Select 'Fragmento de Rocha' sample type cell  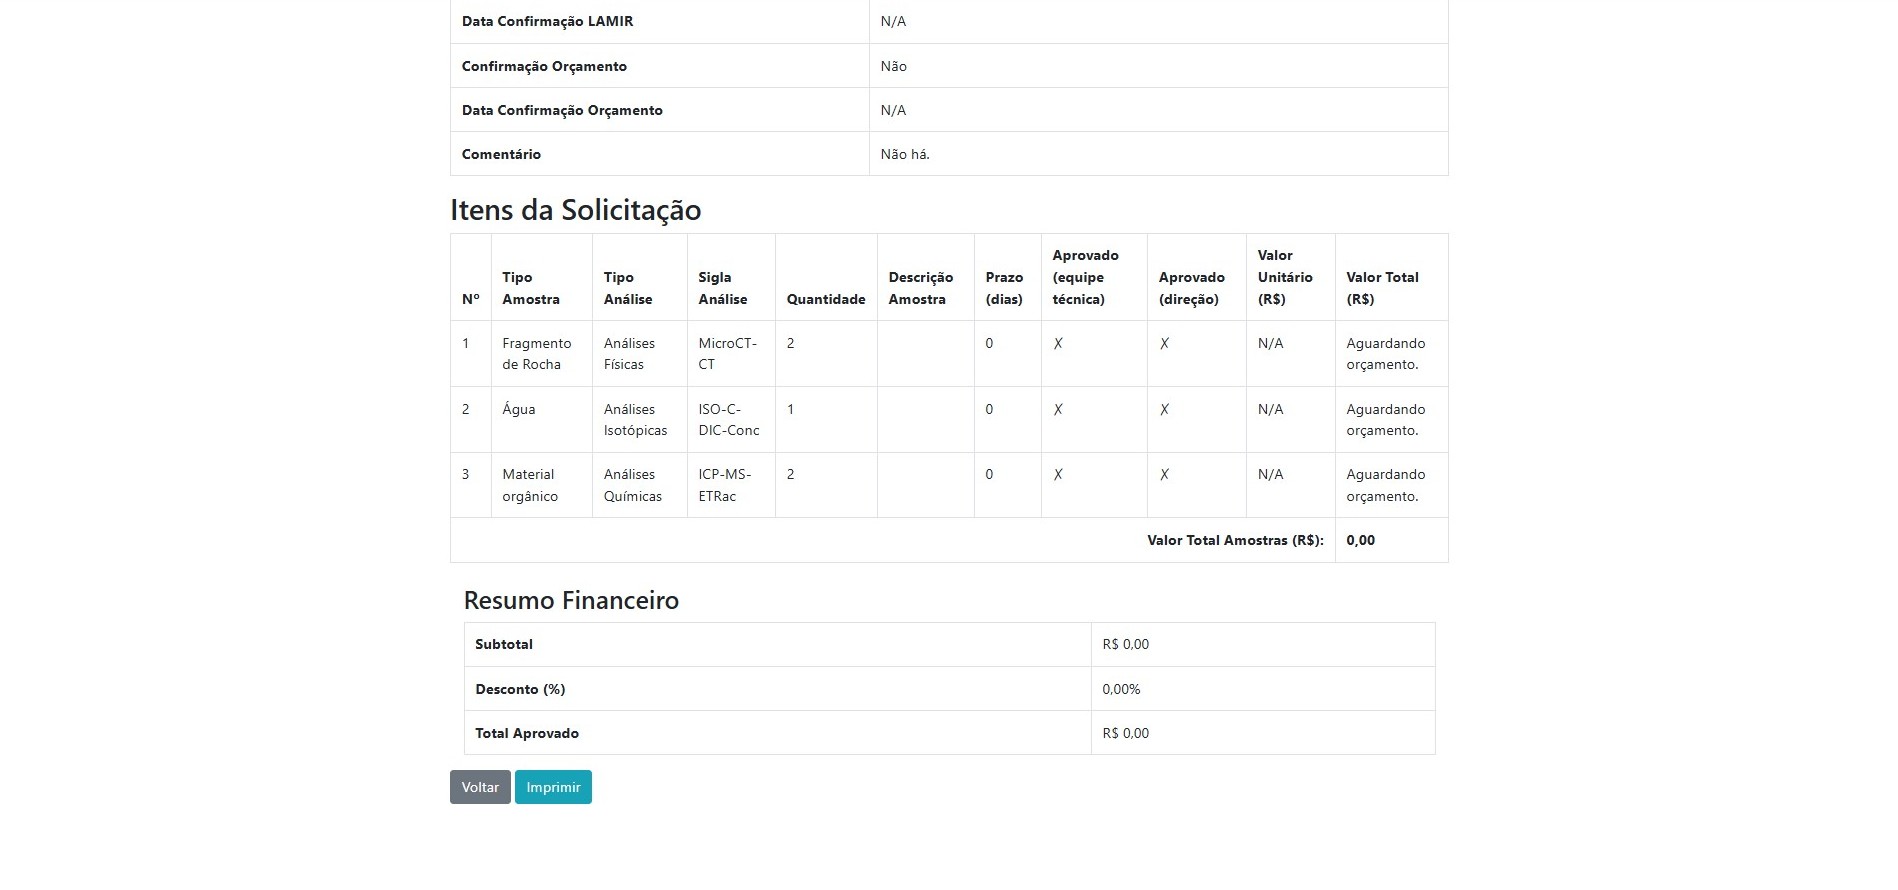click(x=541, y=354)
